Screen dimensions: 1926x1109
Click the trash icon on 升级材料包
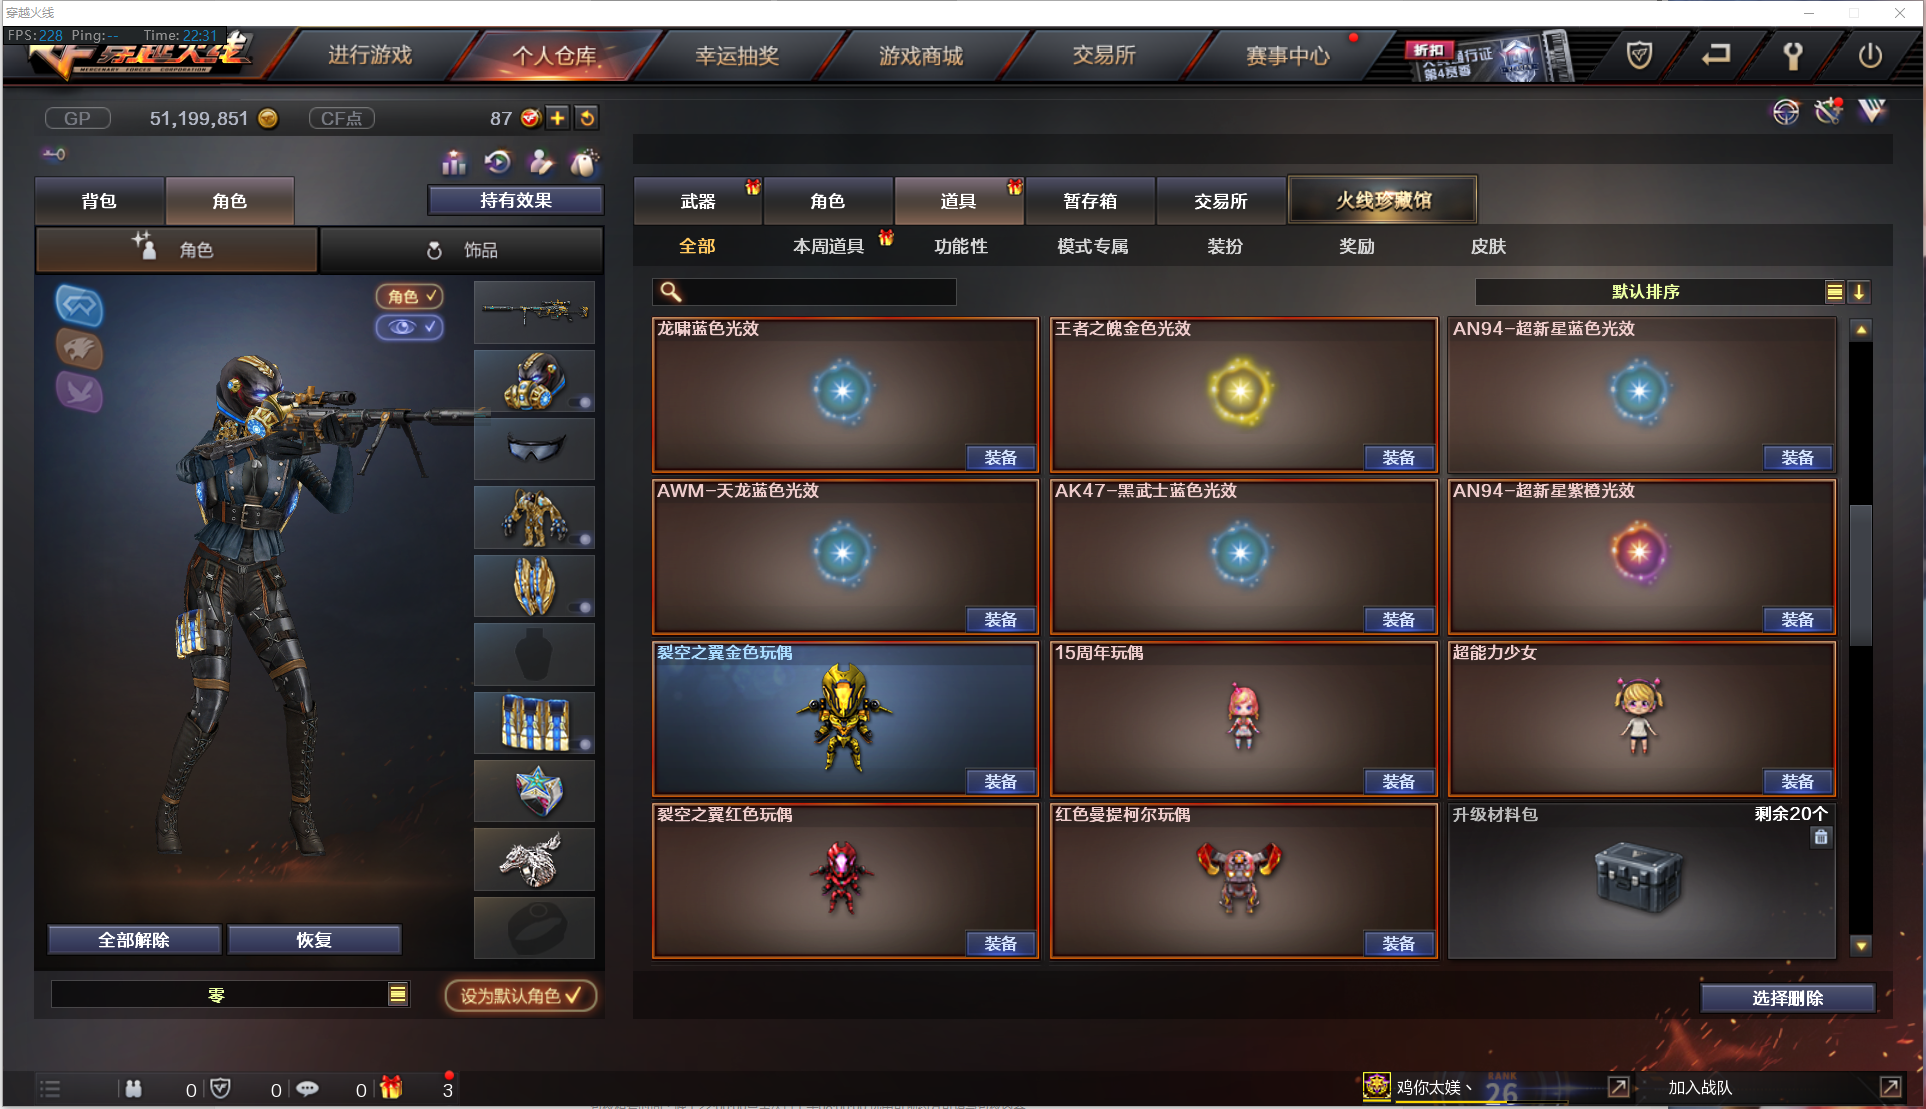[x=1821, y=838]
